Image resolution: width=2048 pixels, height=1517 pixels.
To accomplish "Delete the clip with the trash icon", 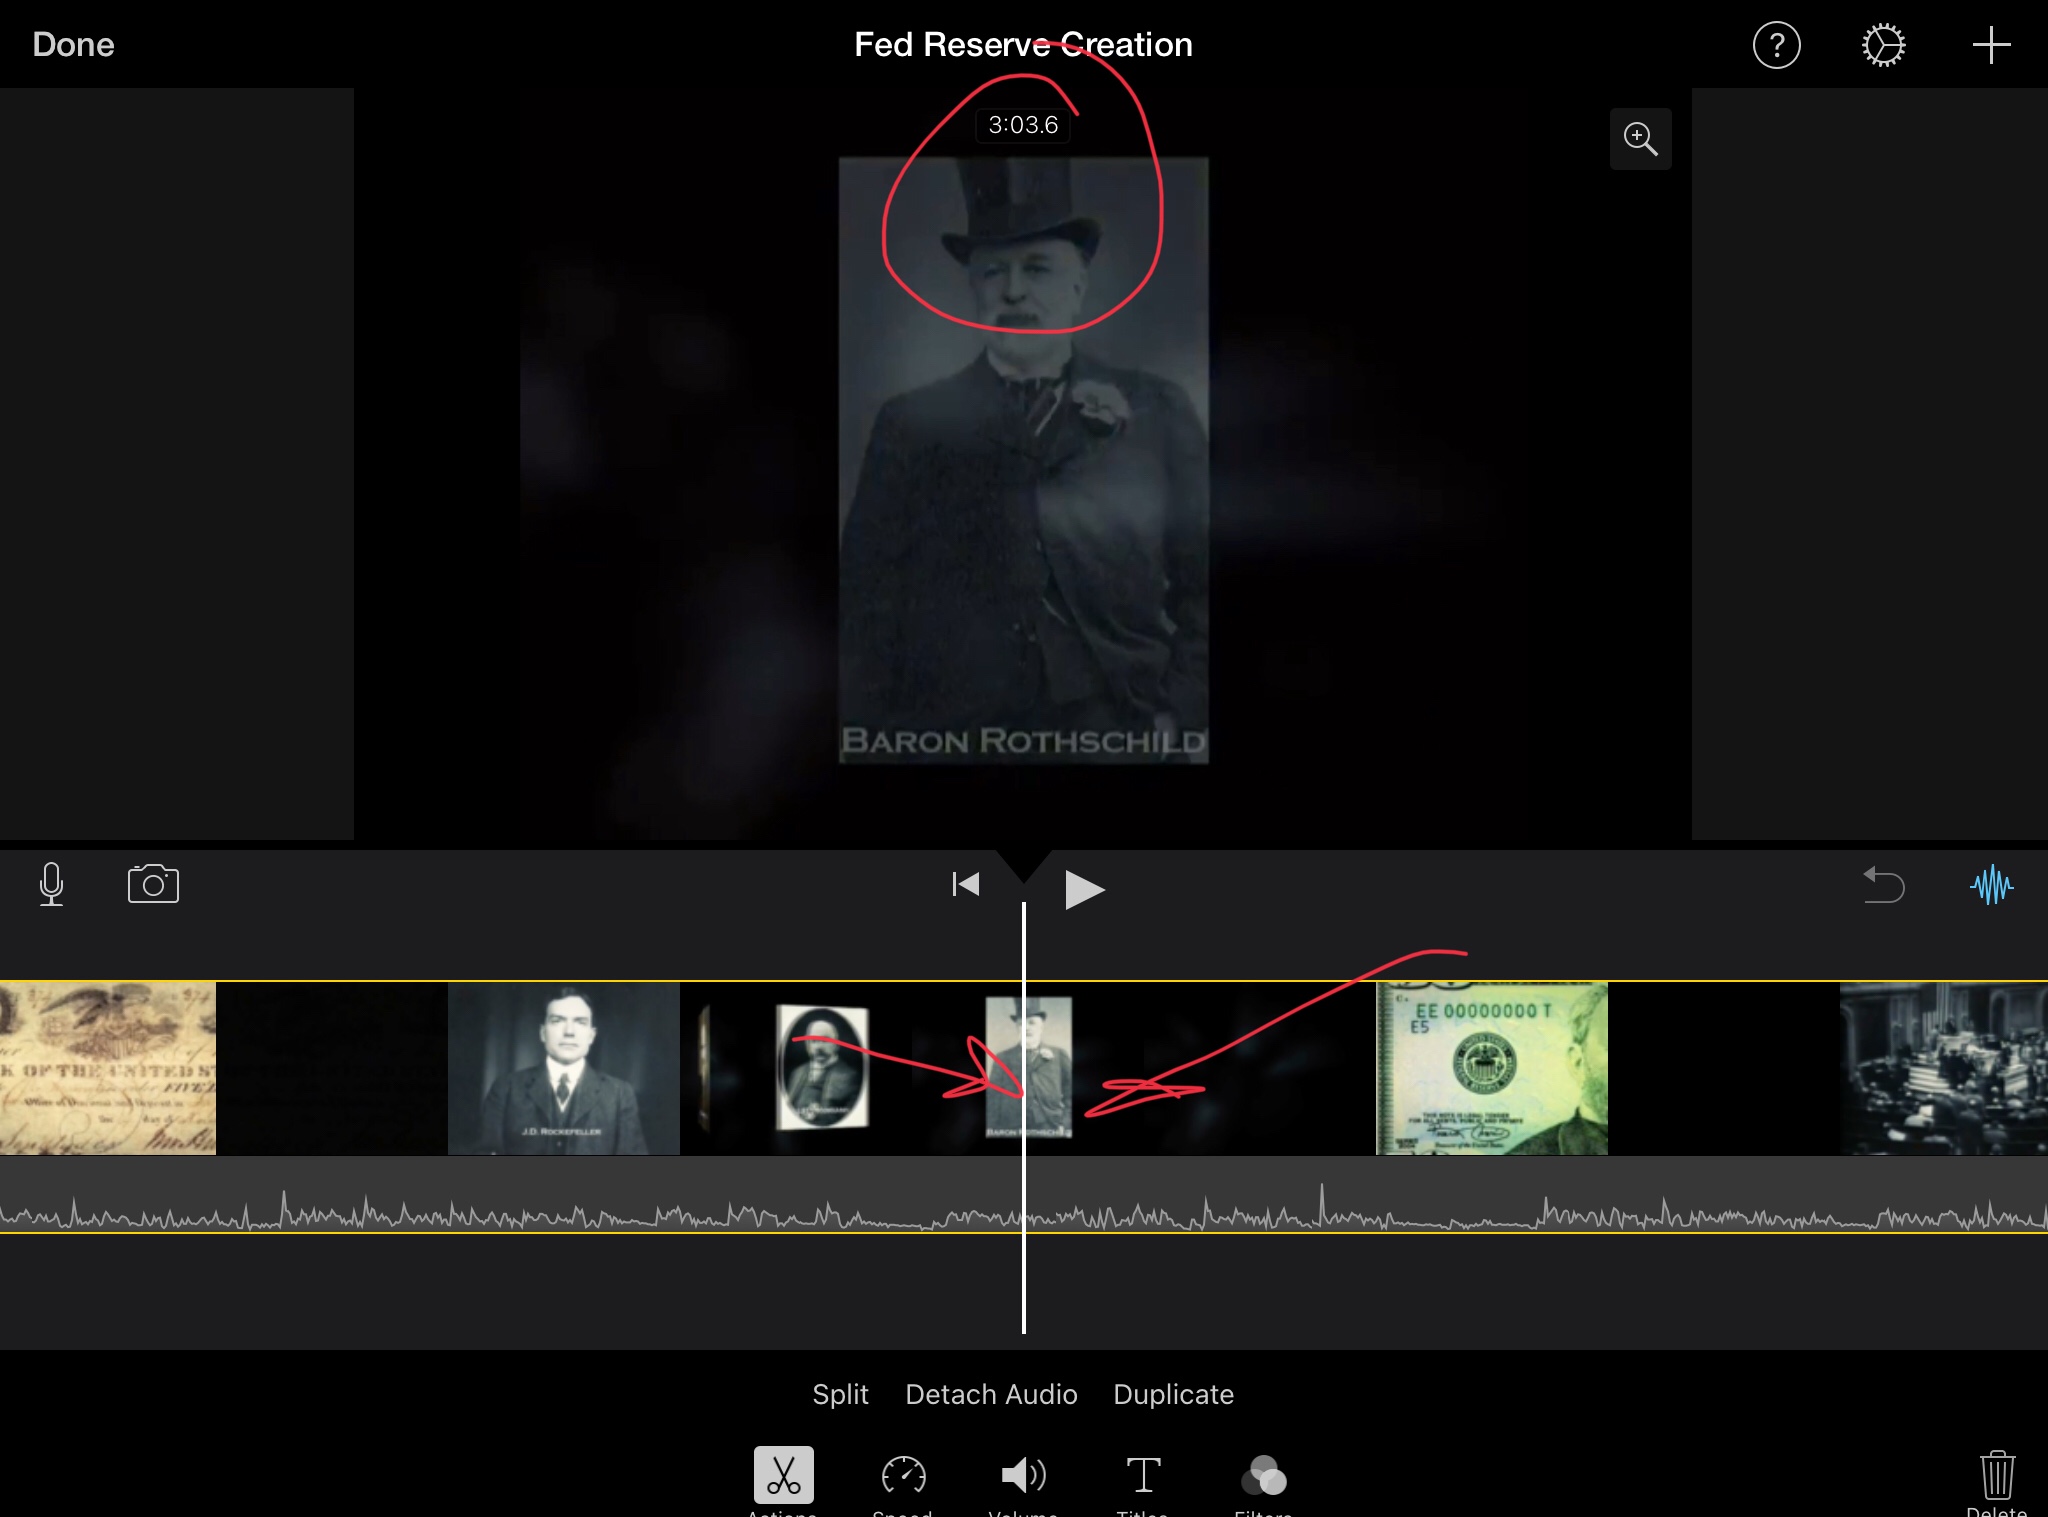I will click(x=1996, y=1475).
